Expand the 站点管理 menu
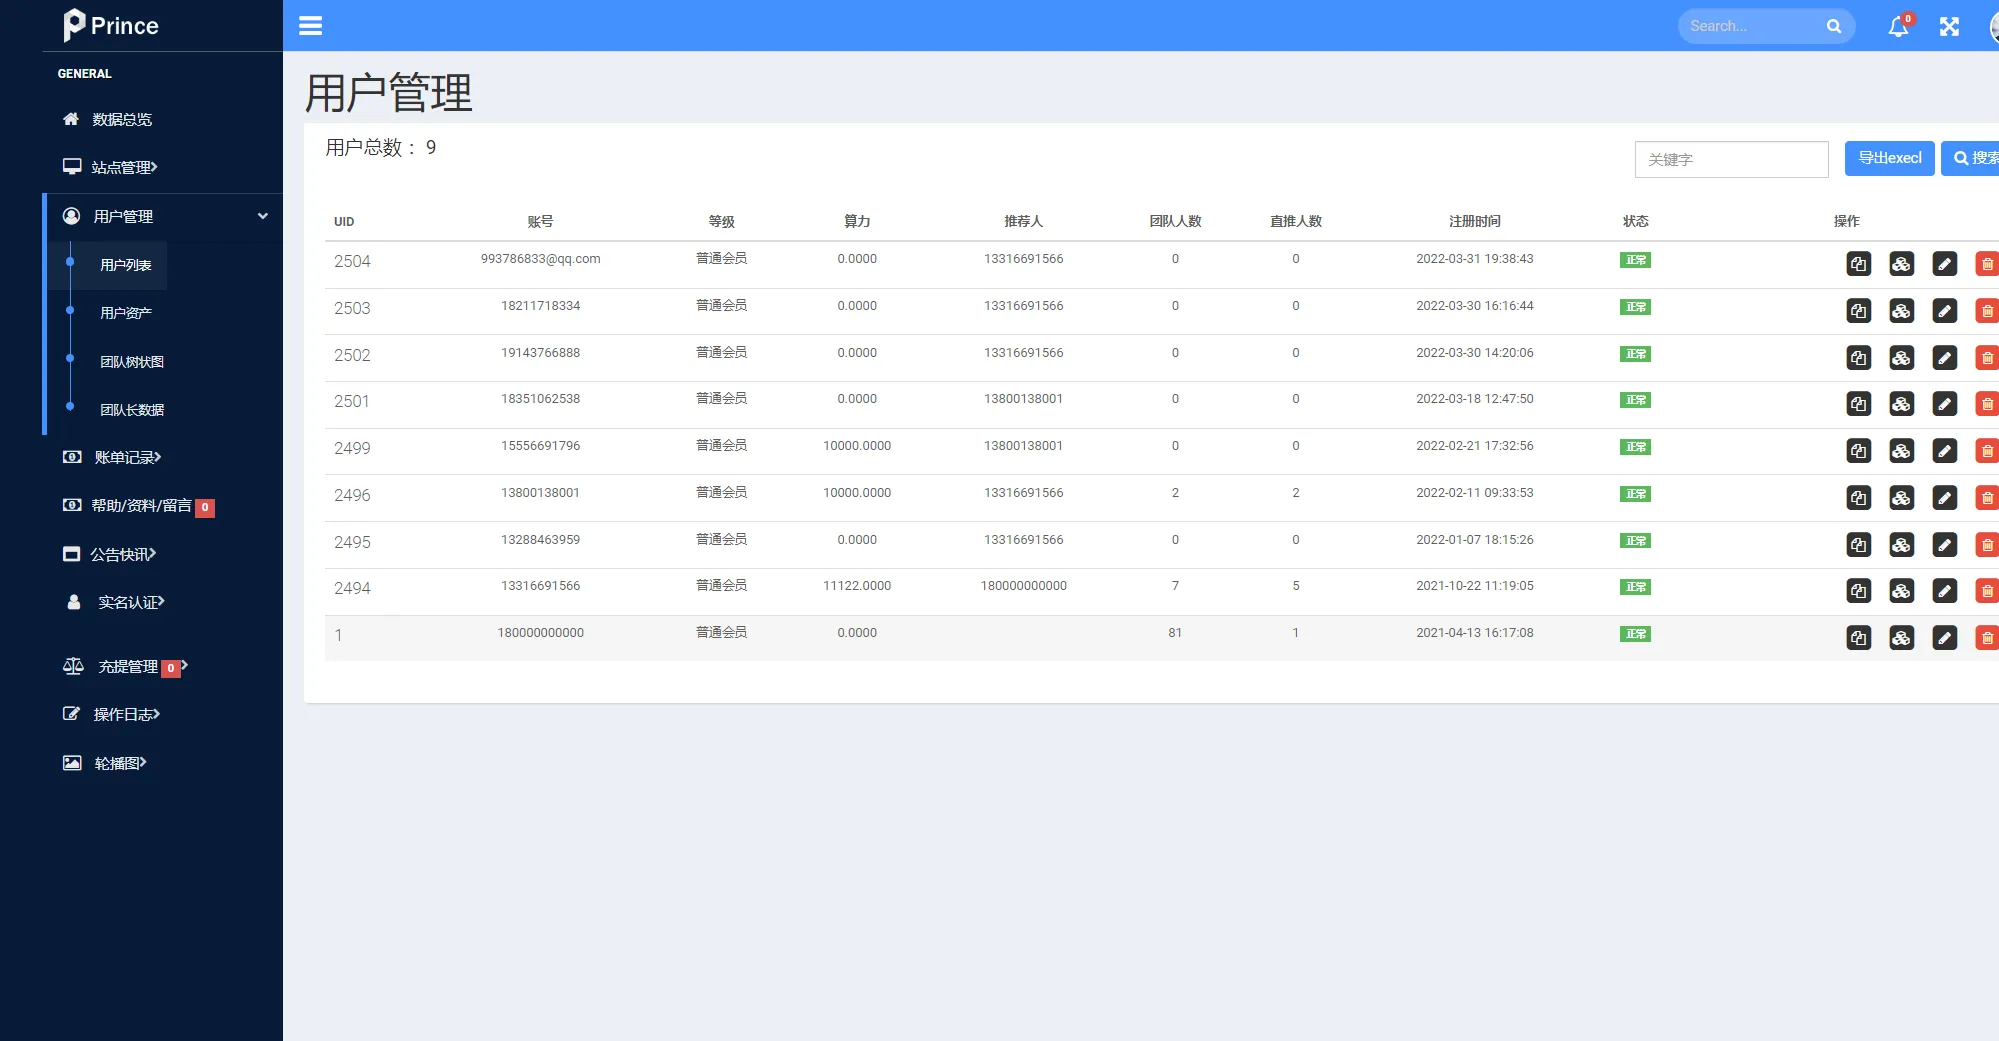This screenshot has width=1999, height=1041. pyautogui.click(x=122, y=167)
